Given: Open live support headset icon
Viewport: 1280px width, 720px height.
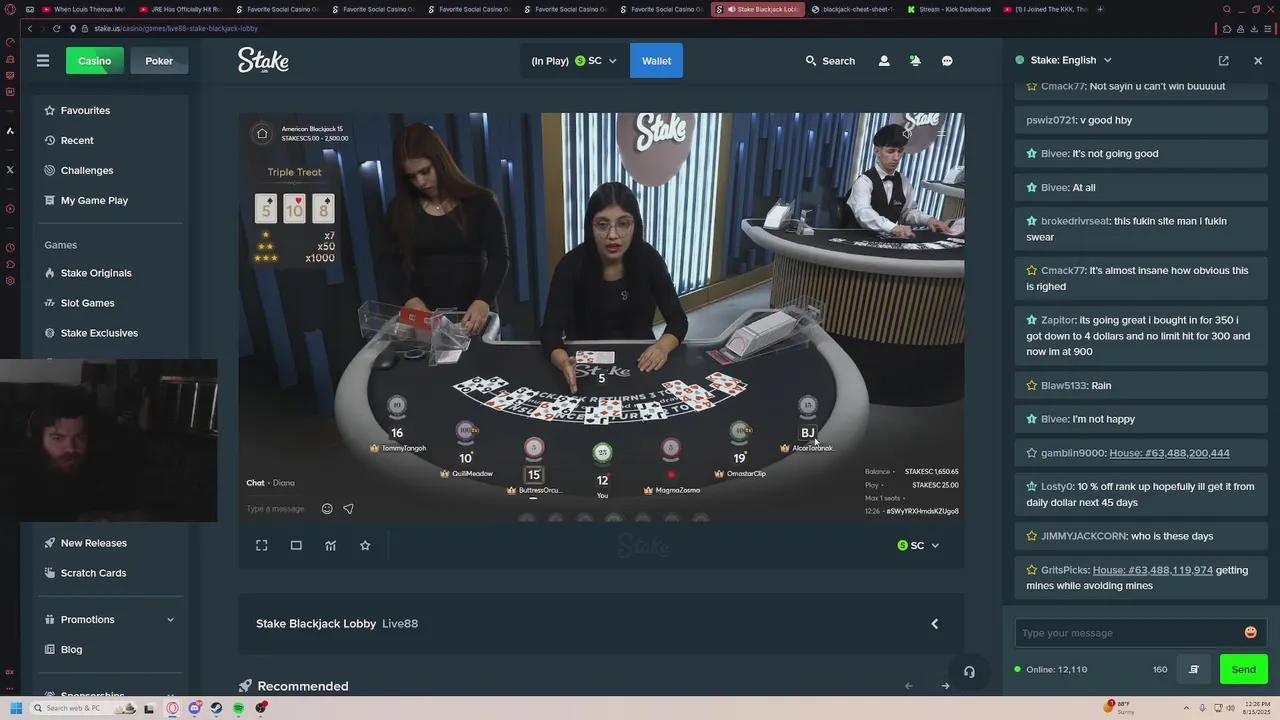Looking at the screenshot, I should (969, 672).
